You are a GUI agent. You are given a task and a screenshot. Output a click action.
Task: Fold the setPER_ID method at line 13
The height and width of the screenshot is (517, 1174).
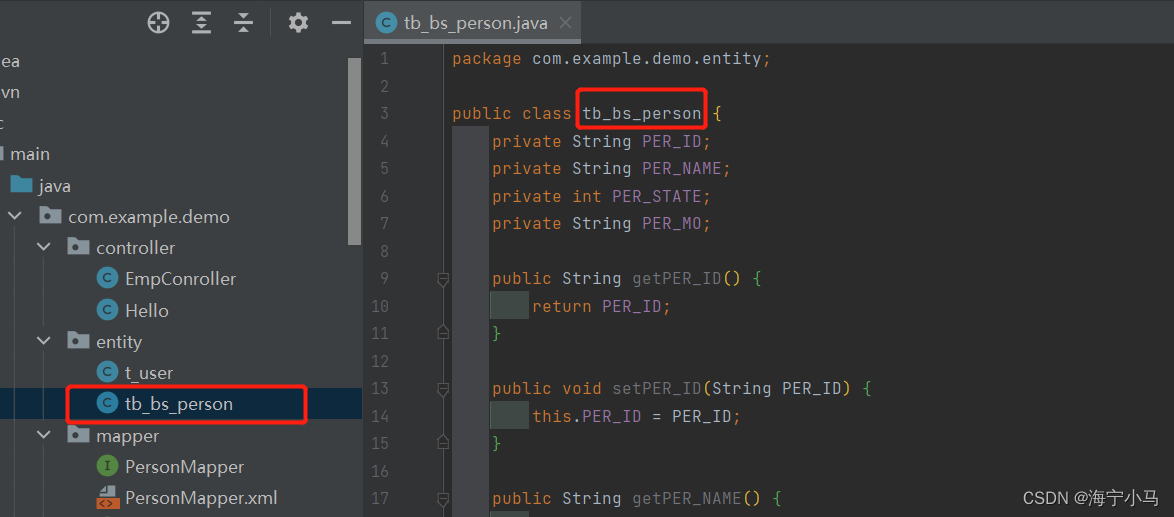point(442,388)
